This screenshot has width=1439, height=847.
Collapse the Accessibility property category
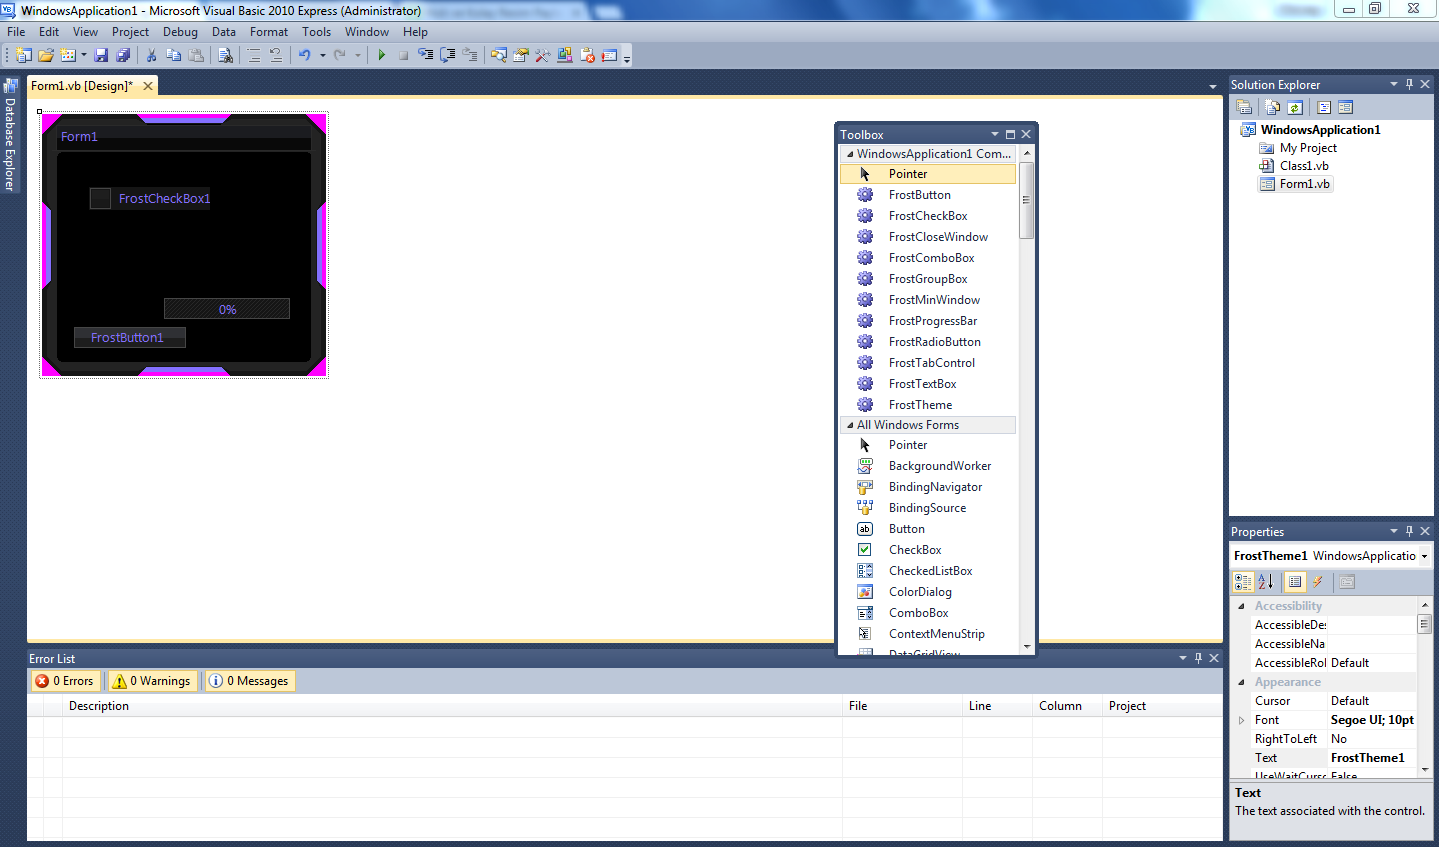point(1242,606)
